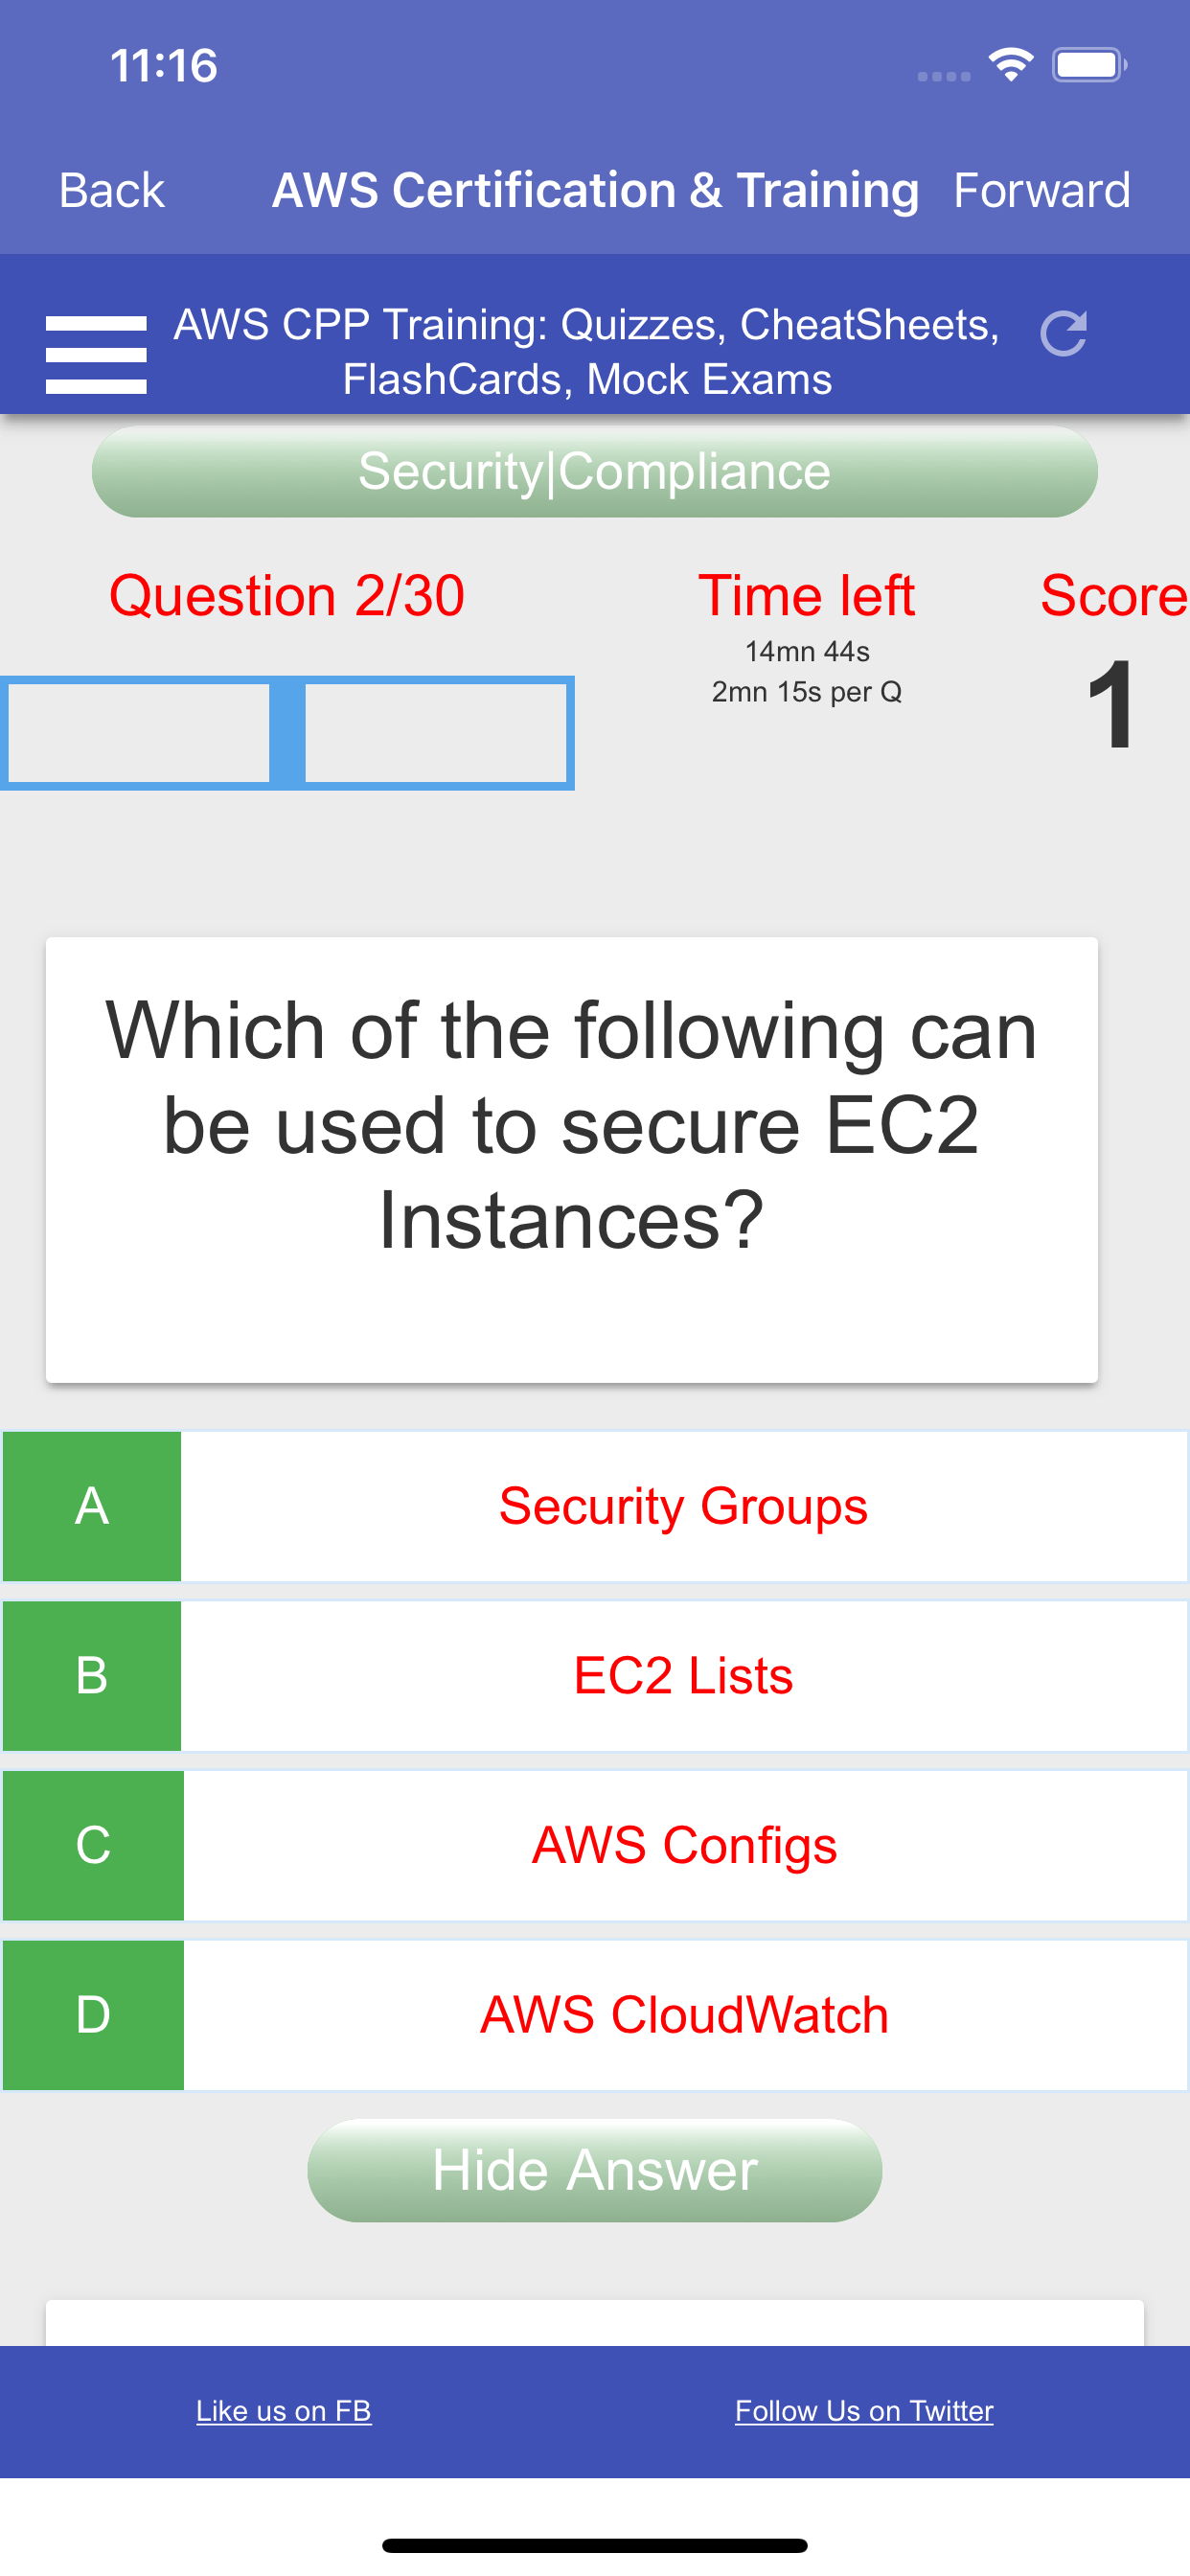Image resolution: width=1190 pixels, height=2576 pixels.
Task: Tap the question text card
Action: pyautogui.click(x=572, y=1160)
